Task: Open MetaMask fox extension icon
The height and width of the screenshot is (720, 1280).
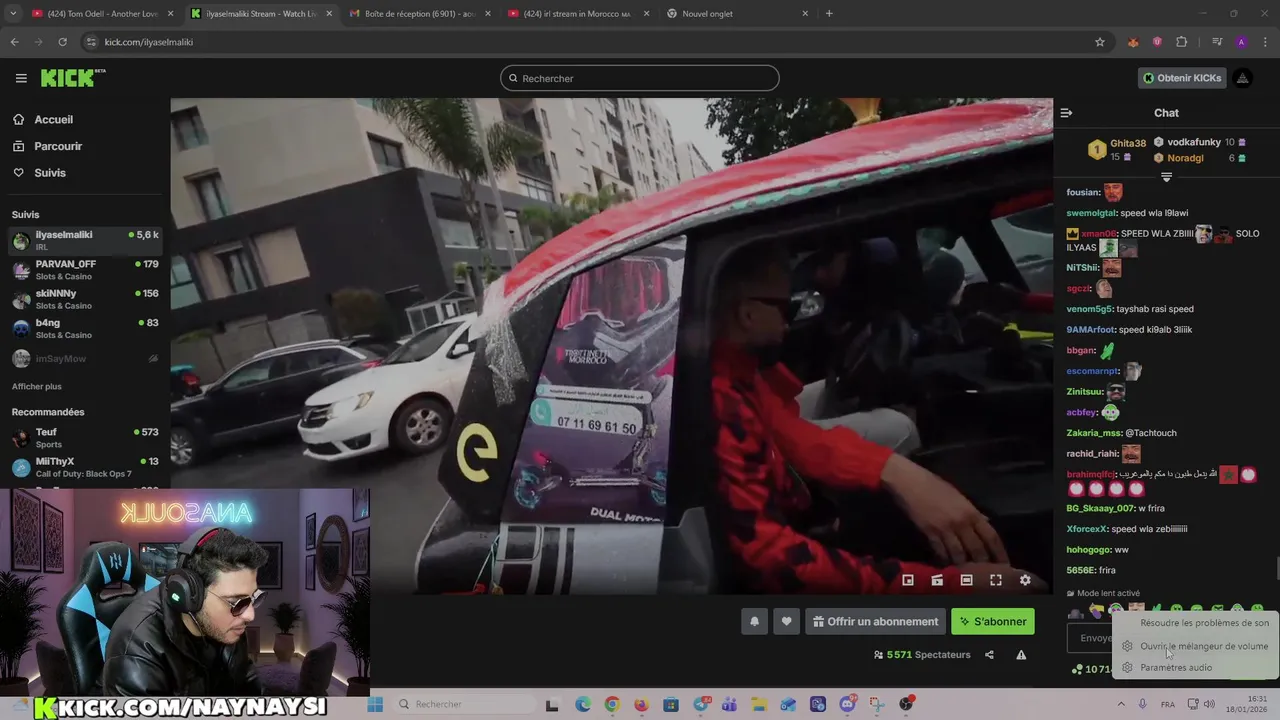Action: pyautogui.click(x=1133, y=42)
